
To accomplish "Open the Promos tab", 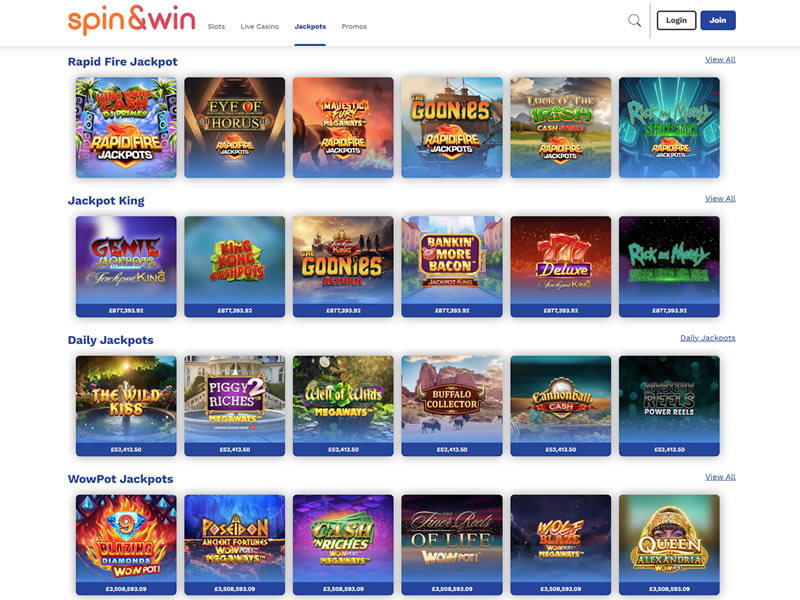I will [354, 27].
